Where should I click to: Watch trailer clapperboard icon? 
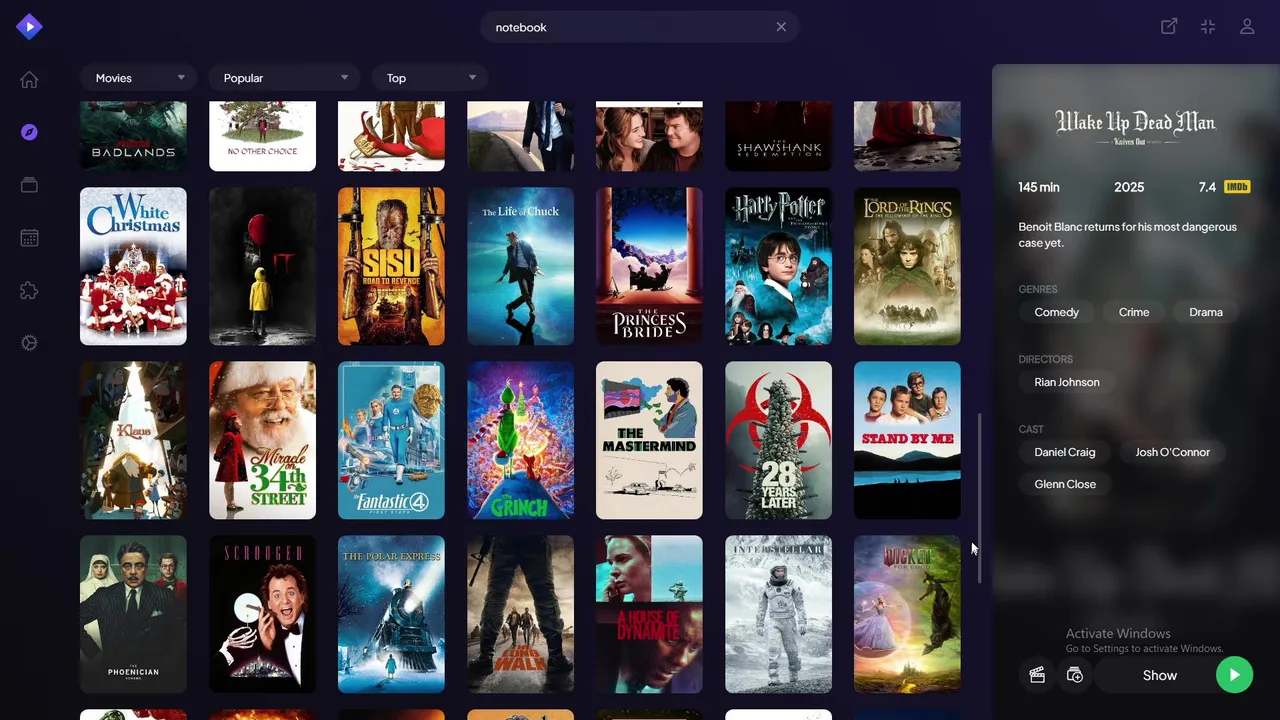pyautogui.click(x=1037, y=675)
